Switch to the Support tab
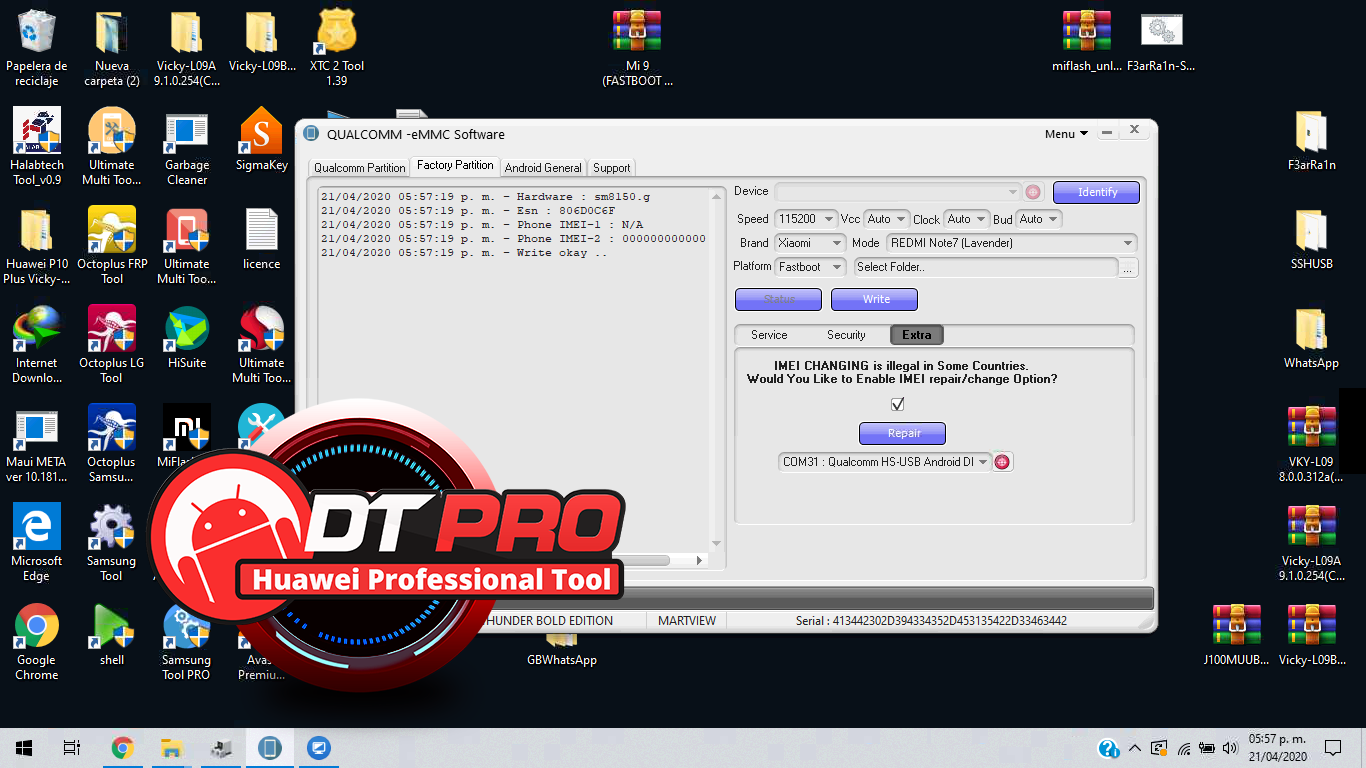The height and width of the screenshot is (768, 1366). (611, 168)
